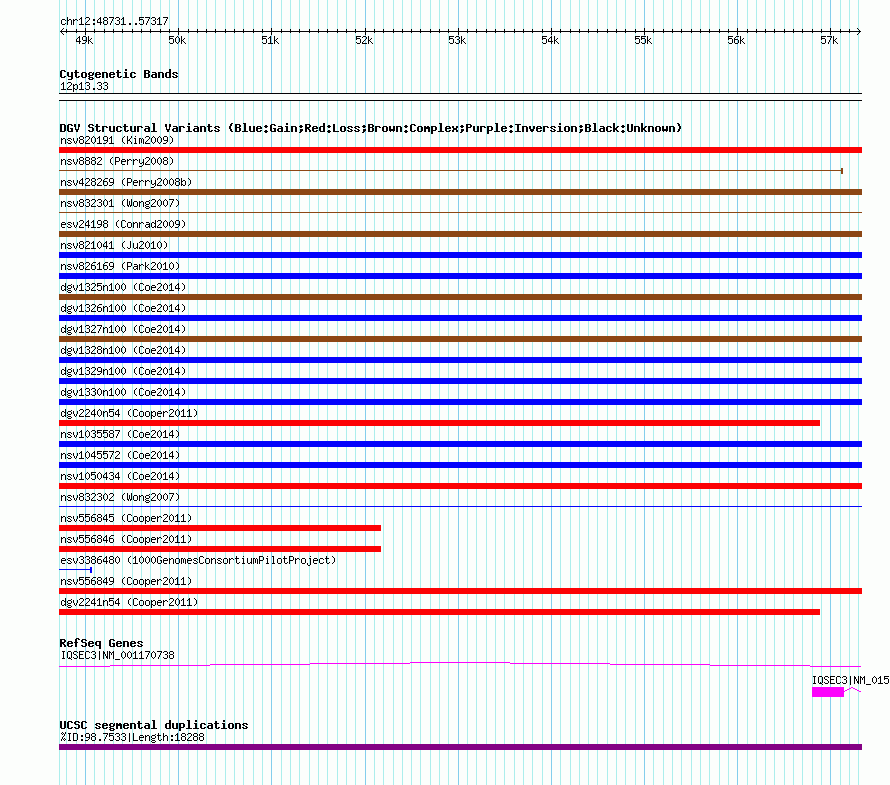Open the purple segmental duplication bar

pyautogui.click(x=460, y=747)
